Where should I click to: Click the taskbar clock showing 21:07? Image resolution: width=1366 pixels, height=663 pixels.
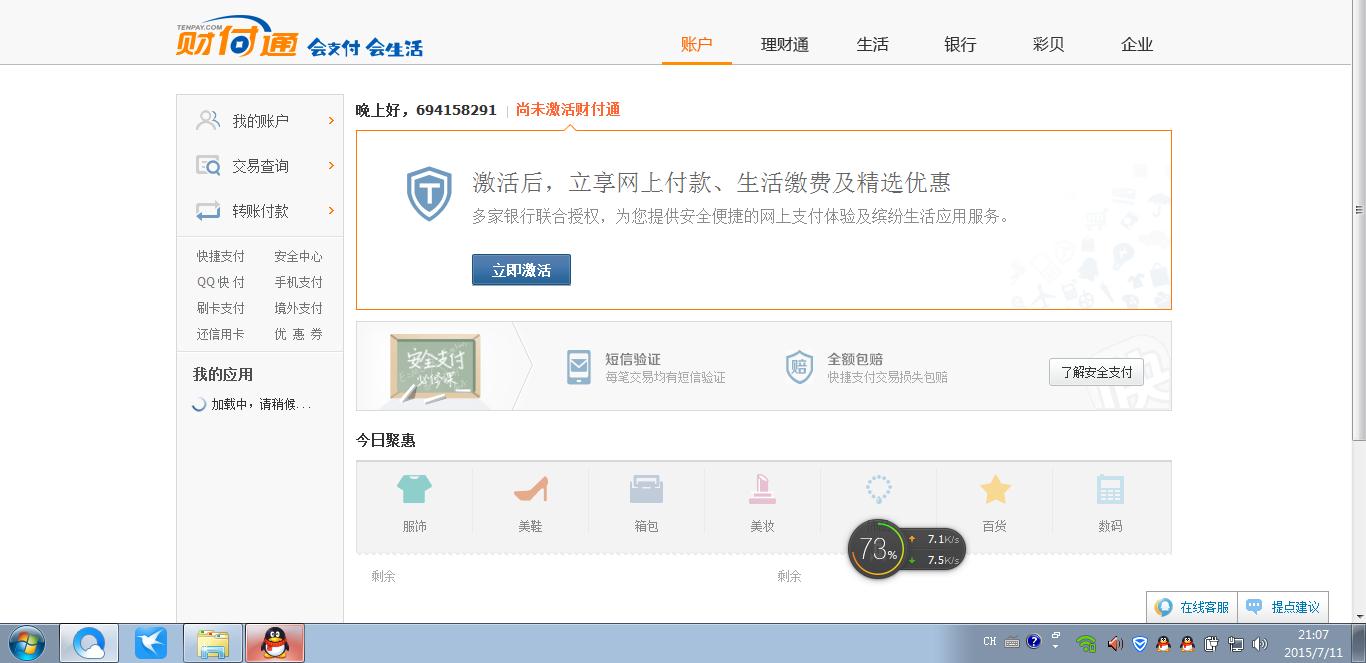pyautogui.click(x=1313, y=643)
